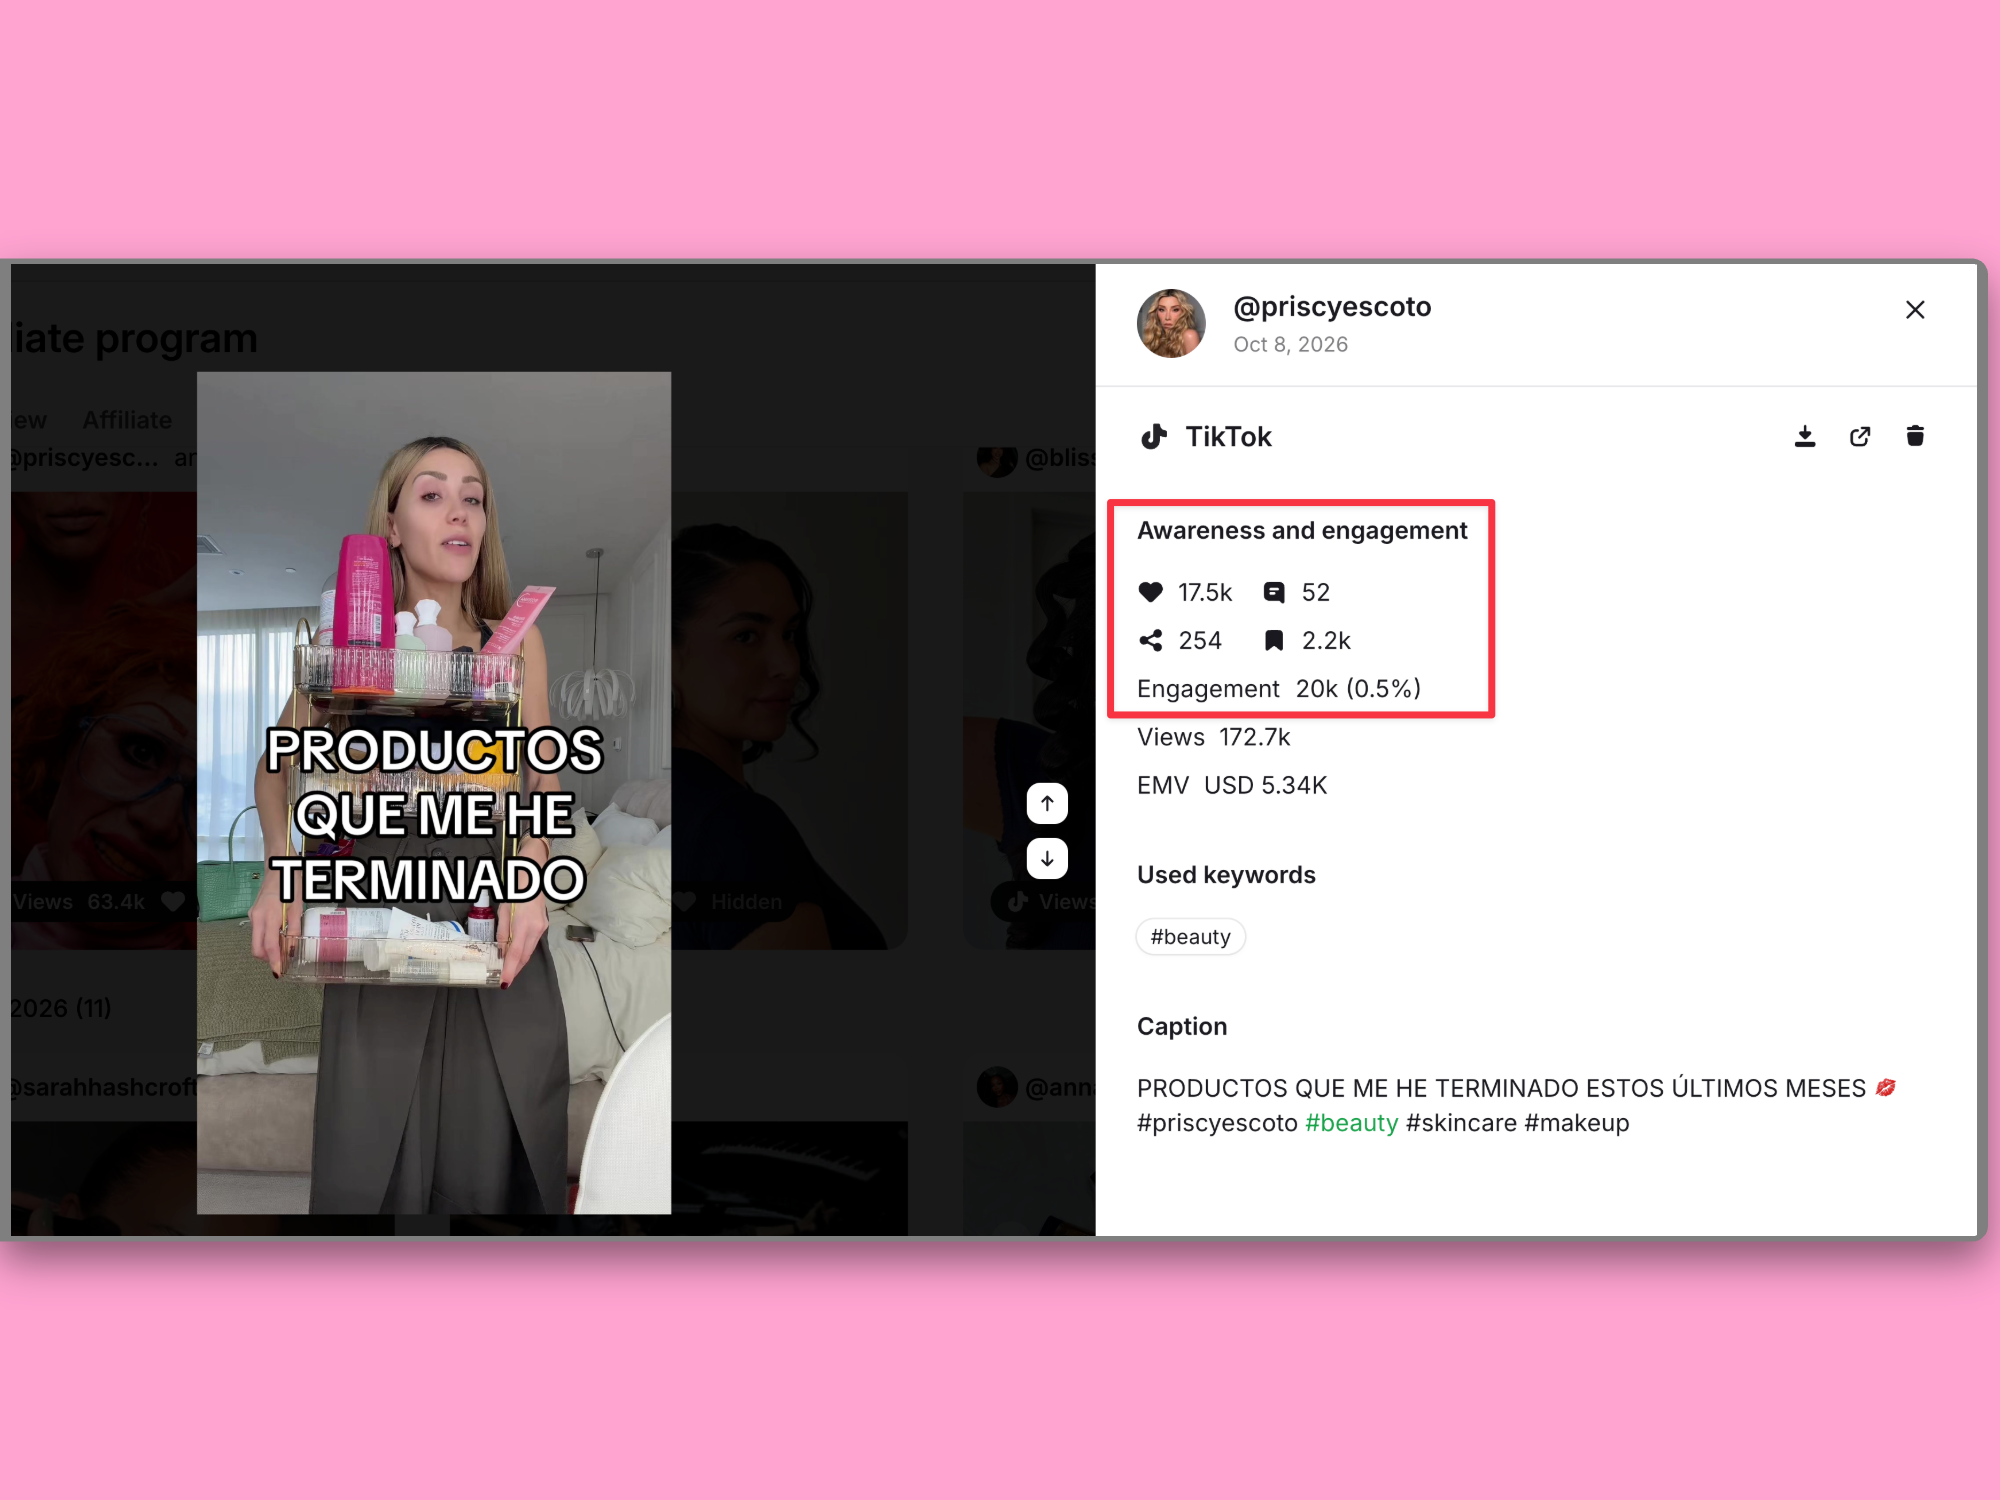
Task: Click the saves bookmark icon
Action: [1274, 640]
